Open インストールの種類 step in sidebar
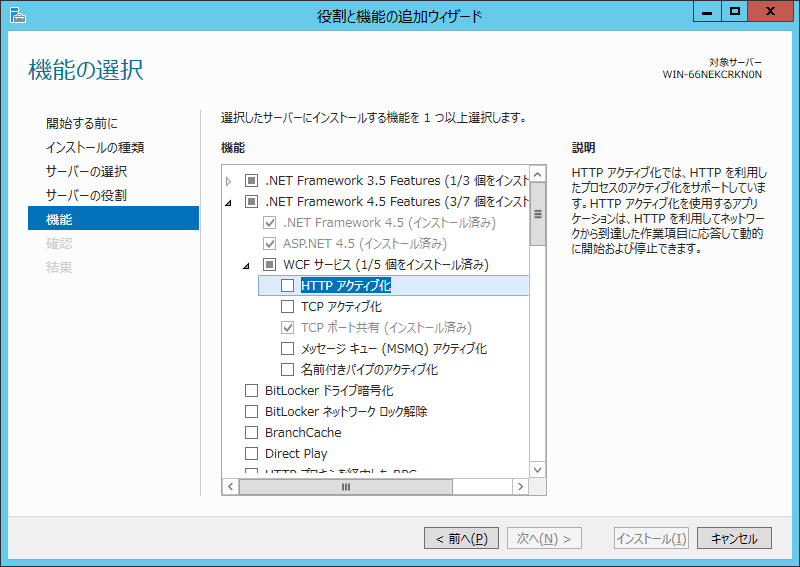This screenshot has width=800, height=567. click(95, 147)
